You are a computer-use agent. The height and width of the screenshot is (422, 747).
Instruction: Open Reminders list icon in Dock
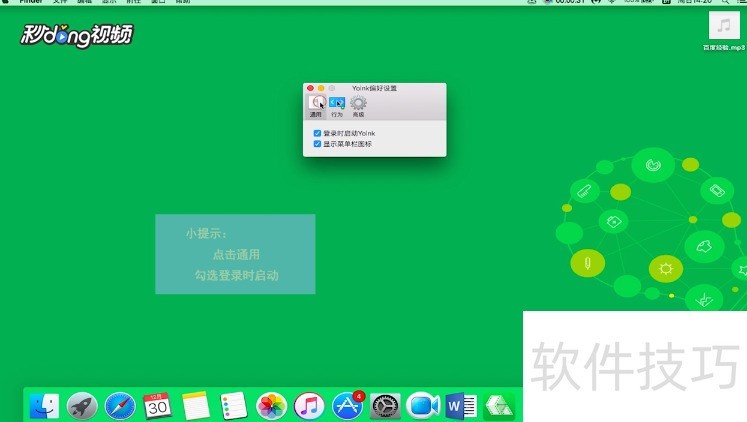233,406
